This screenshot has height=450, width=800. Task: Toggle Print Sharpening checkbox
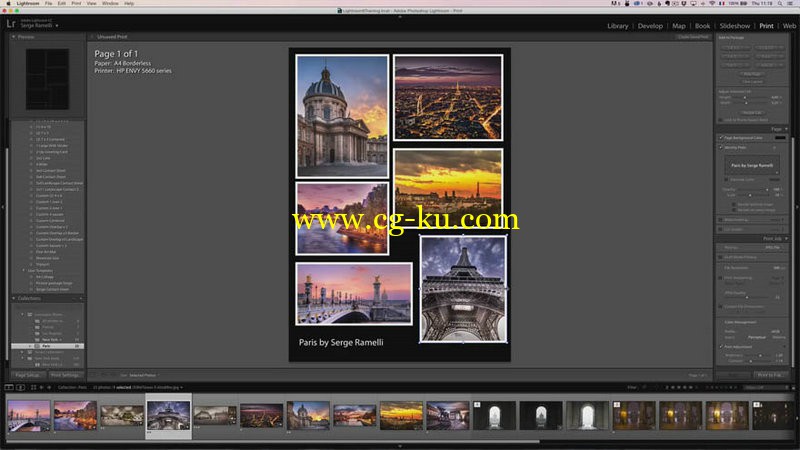(x=721, y=278)
